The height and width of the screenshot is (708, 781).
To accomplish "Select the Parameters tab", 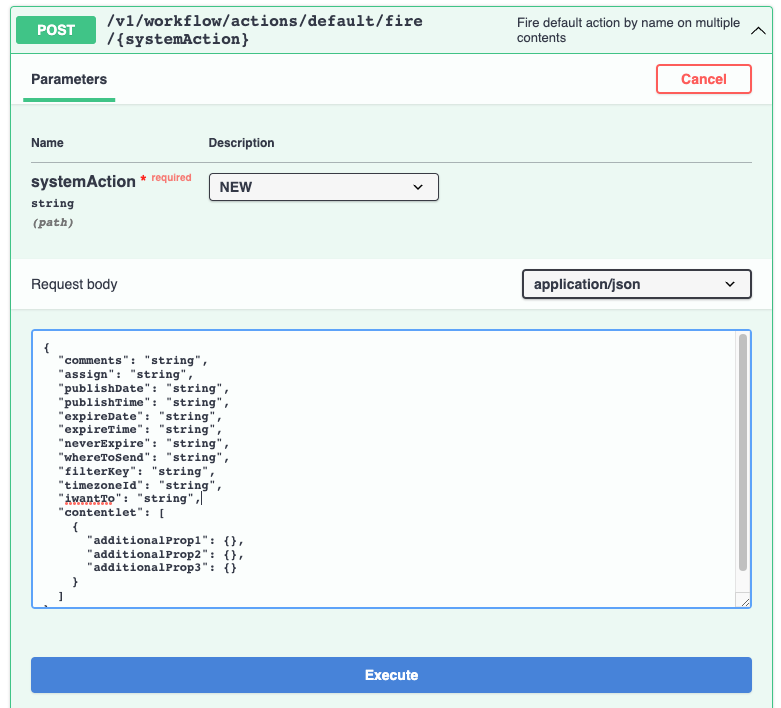I will coord(69,79).
